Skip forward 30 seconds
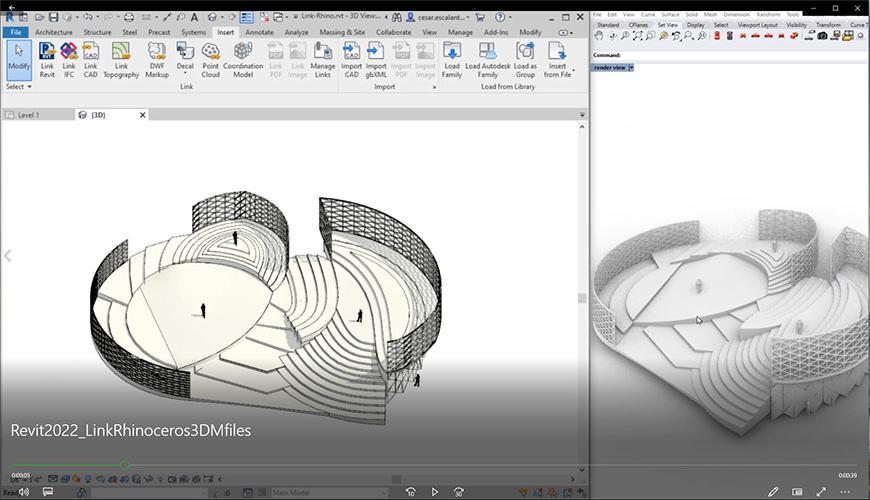This screenshot has height=500, width=870. pyautogui.click(x=458, y=492)
